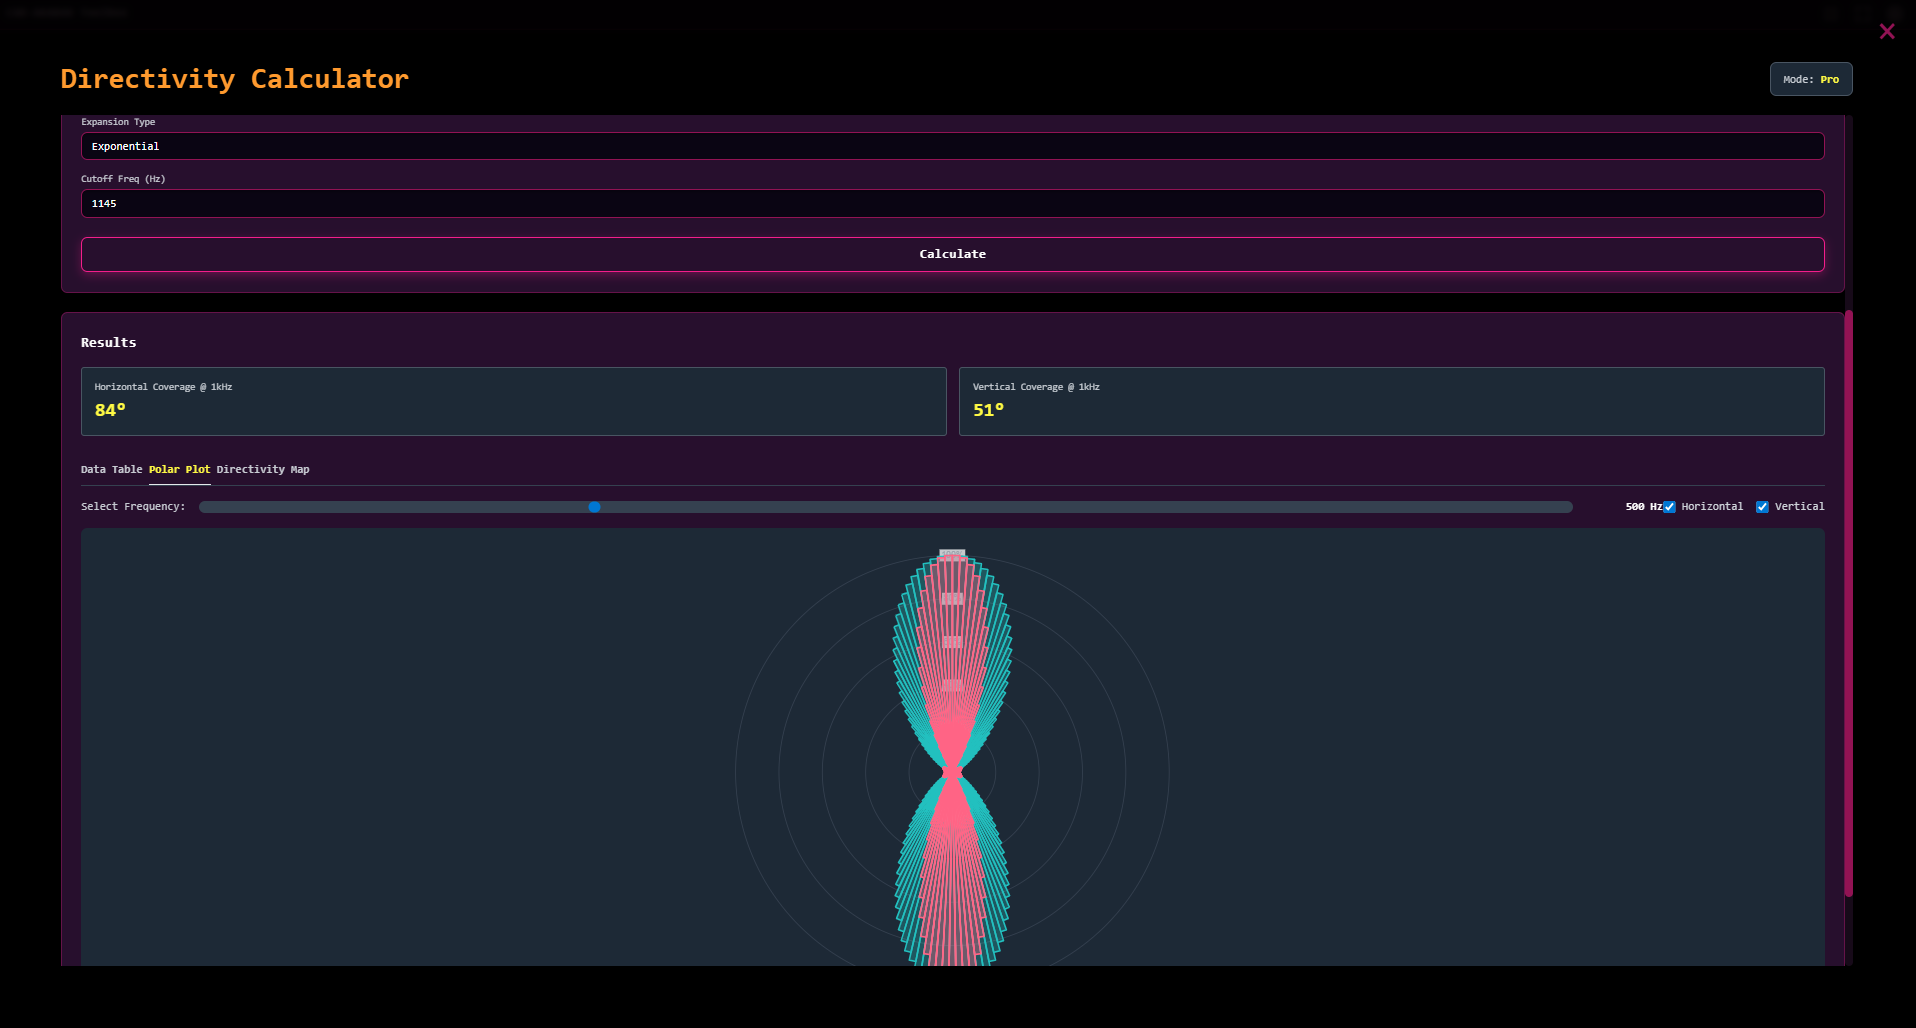Click the Directivity Calculator title
The height and width of the screenshot is (1028, 1916).
pyautogui.click(x=234, y=79)
